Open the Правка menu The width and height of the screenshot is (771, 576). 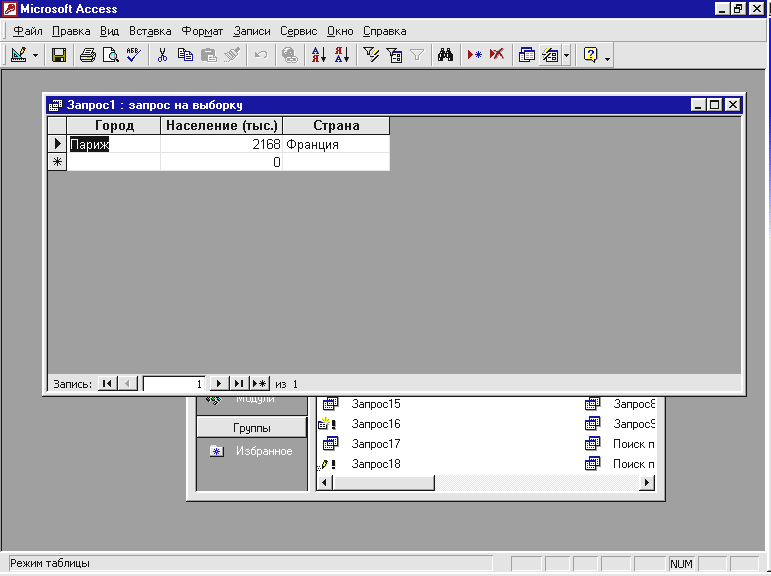coord(71,31)
